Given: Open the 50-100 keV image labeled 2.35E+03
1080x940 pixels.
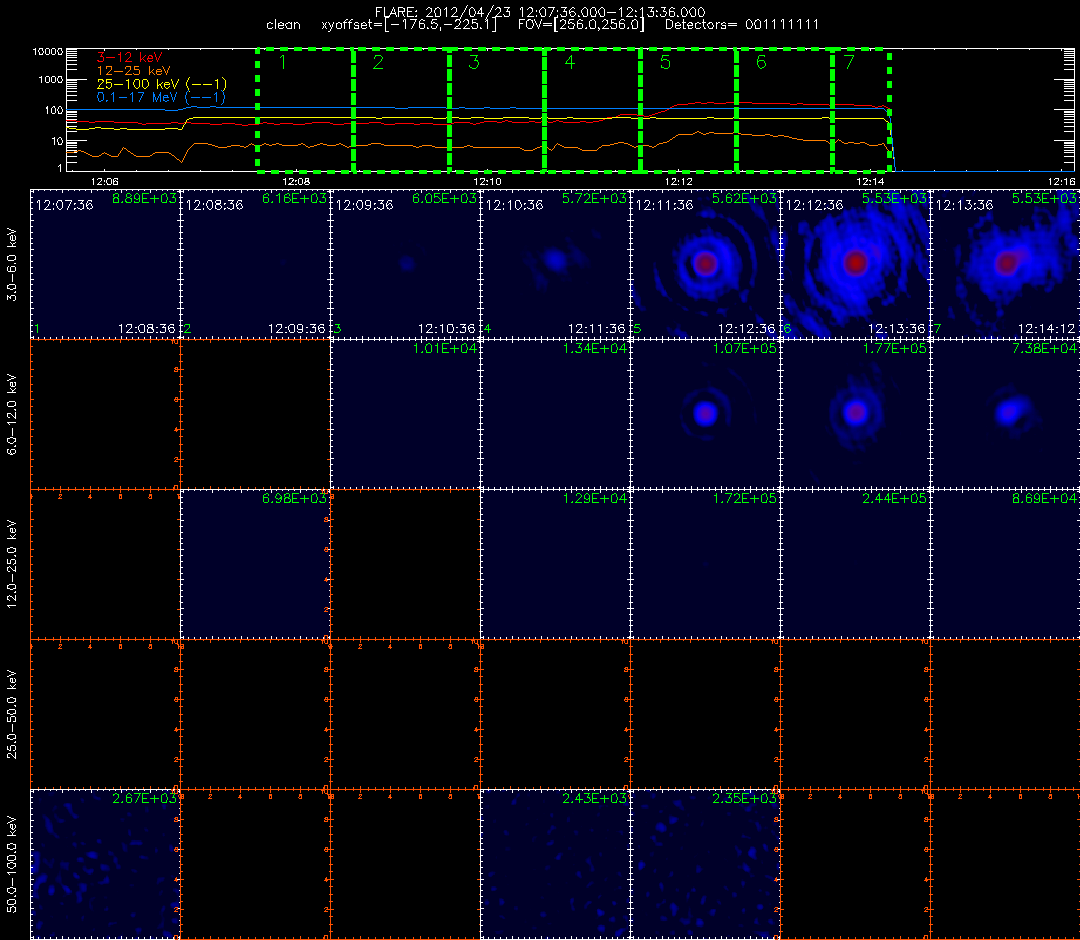Looking at the screenshot, I should click(x=705, y=864).
